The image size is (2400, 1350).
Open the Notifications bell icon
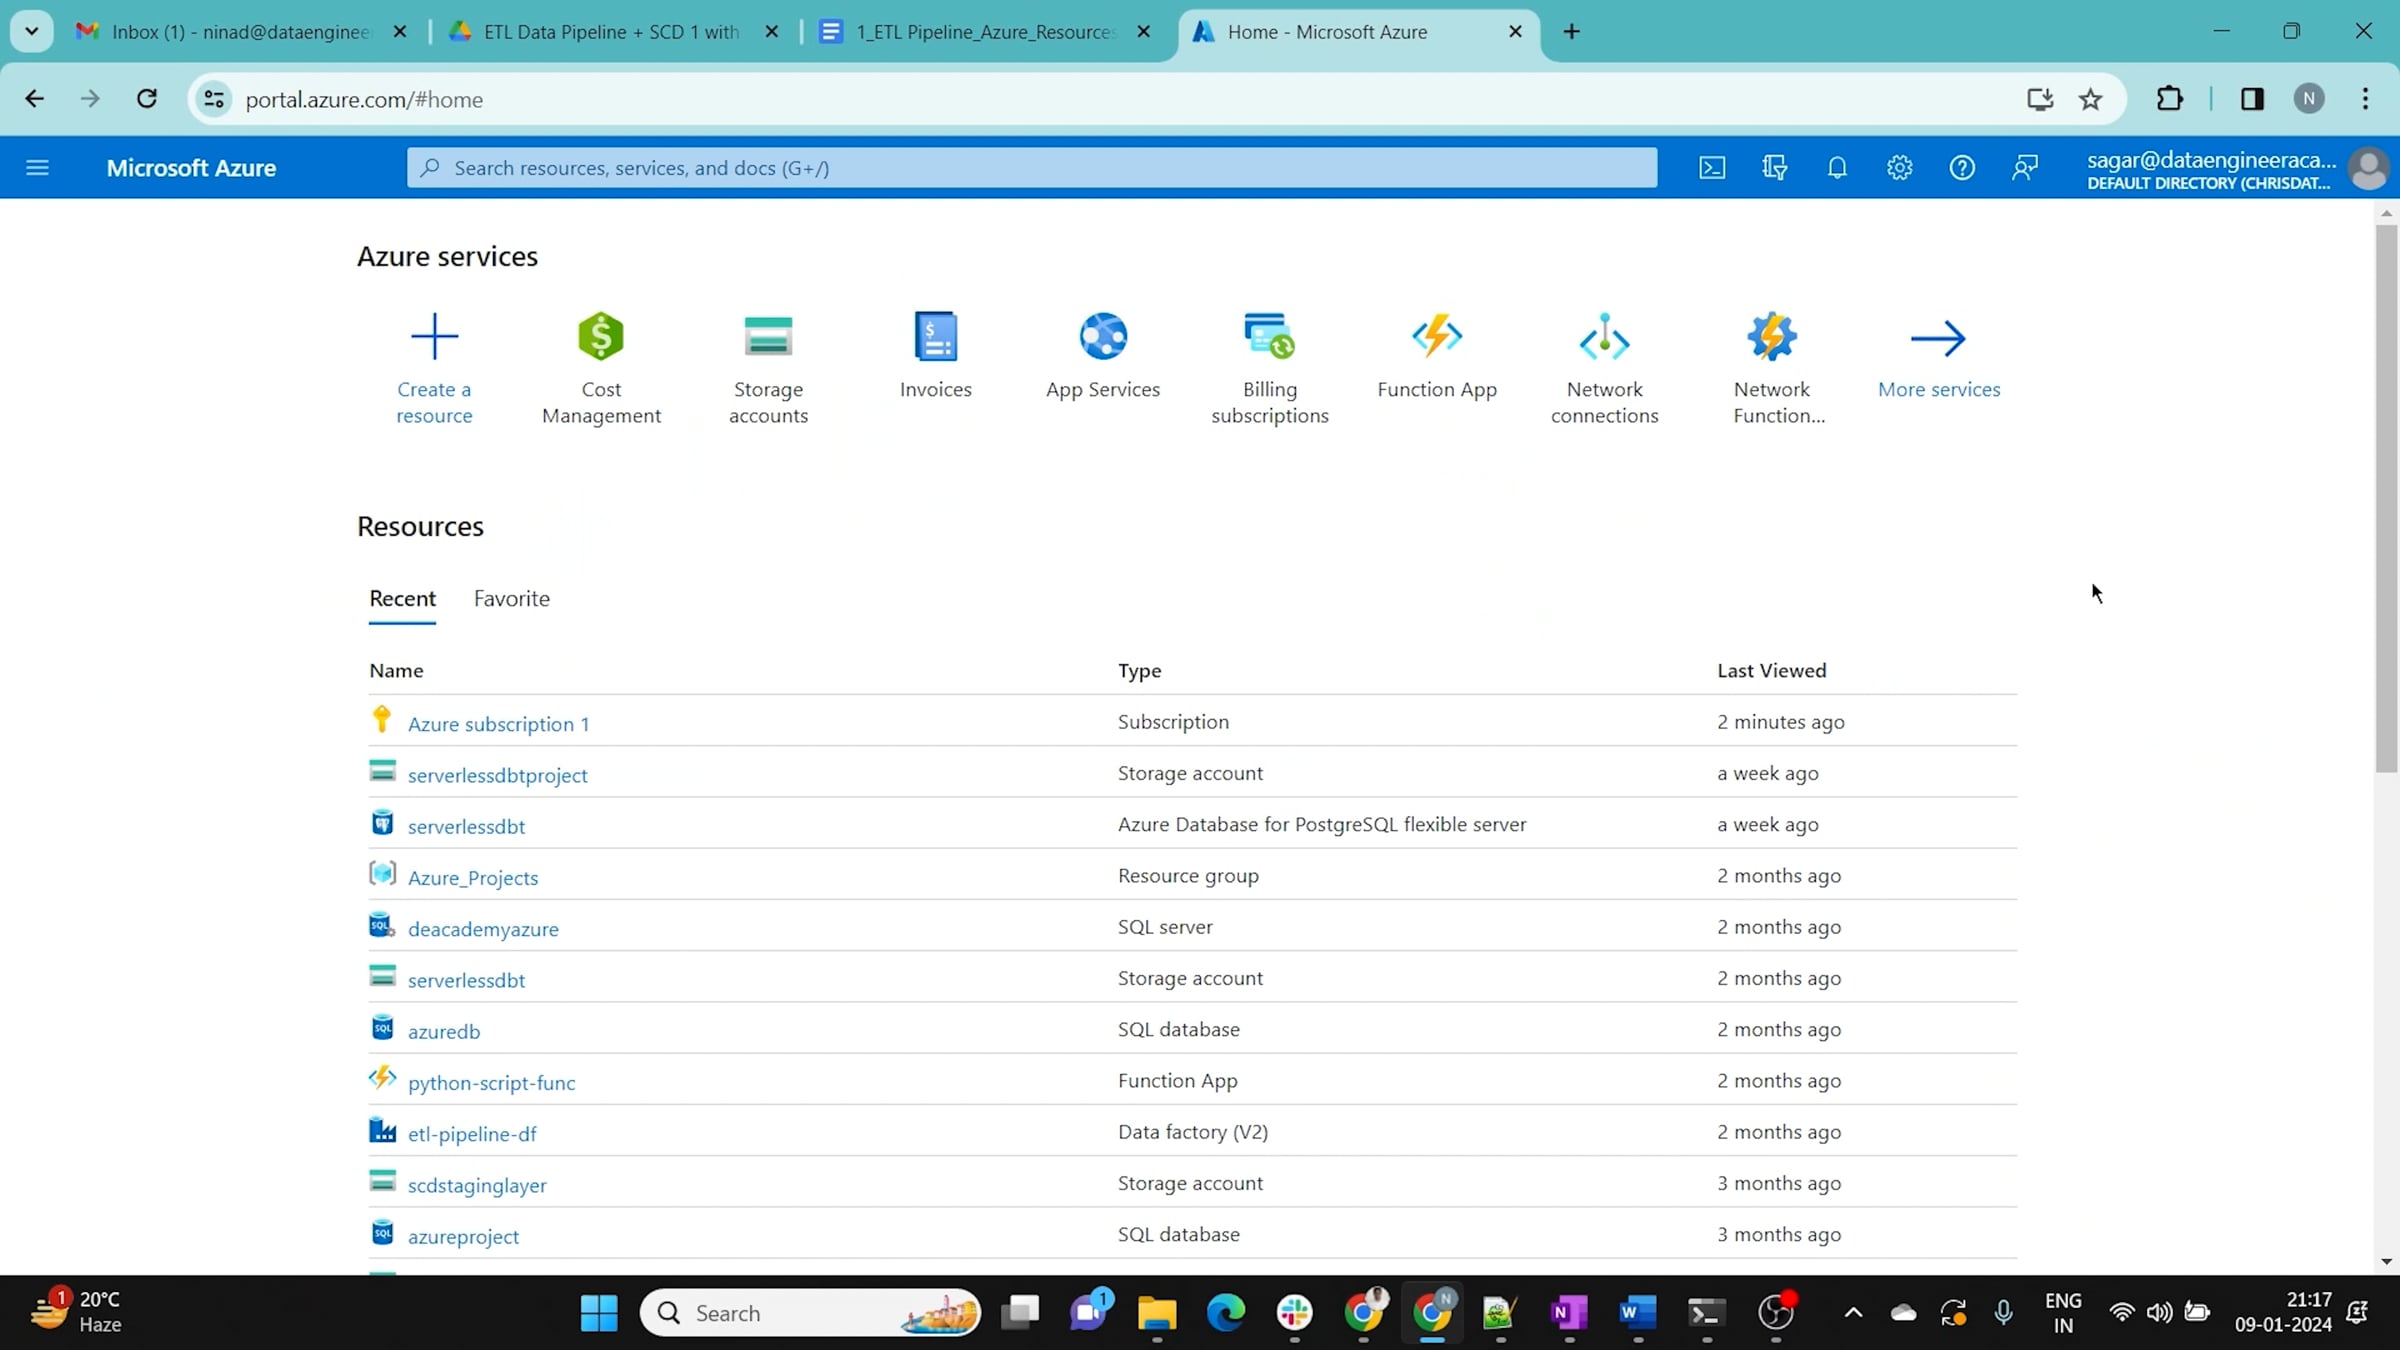[1837, 167]
